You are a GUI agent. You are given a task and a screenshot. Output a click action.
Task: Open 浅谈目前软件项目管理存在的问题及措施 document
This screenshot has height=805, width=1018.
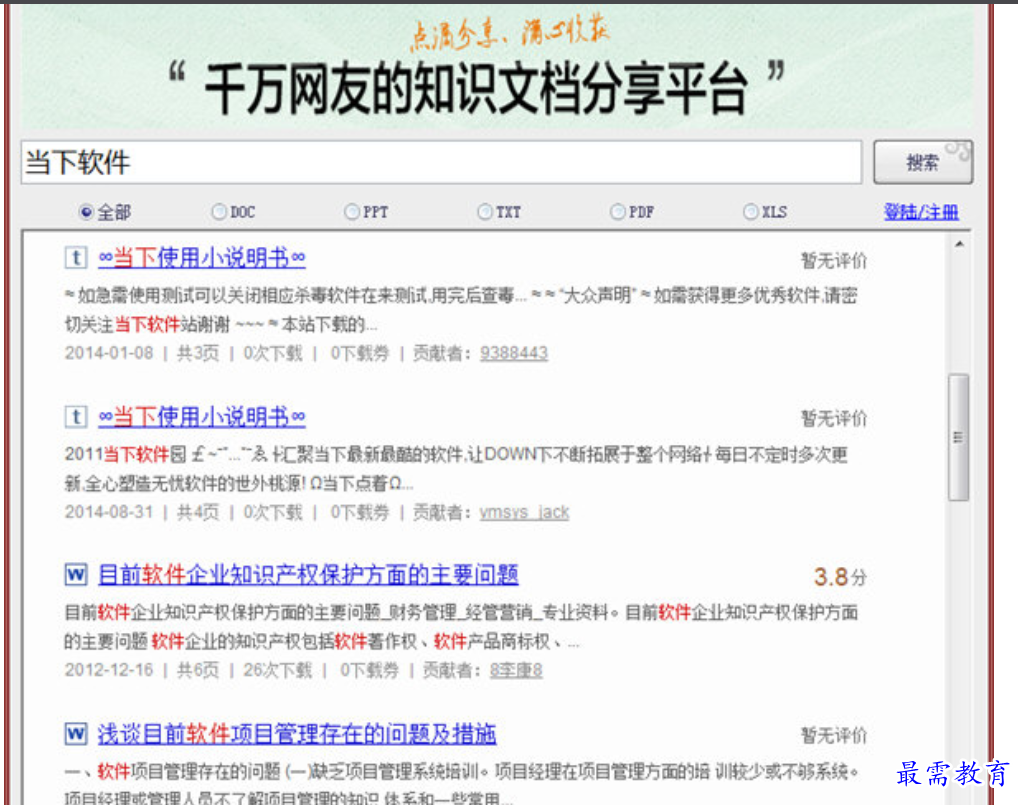pos(297,734)
